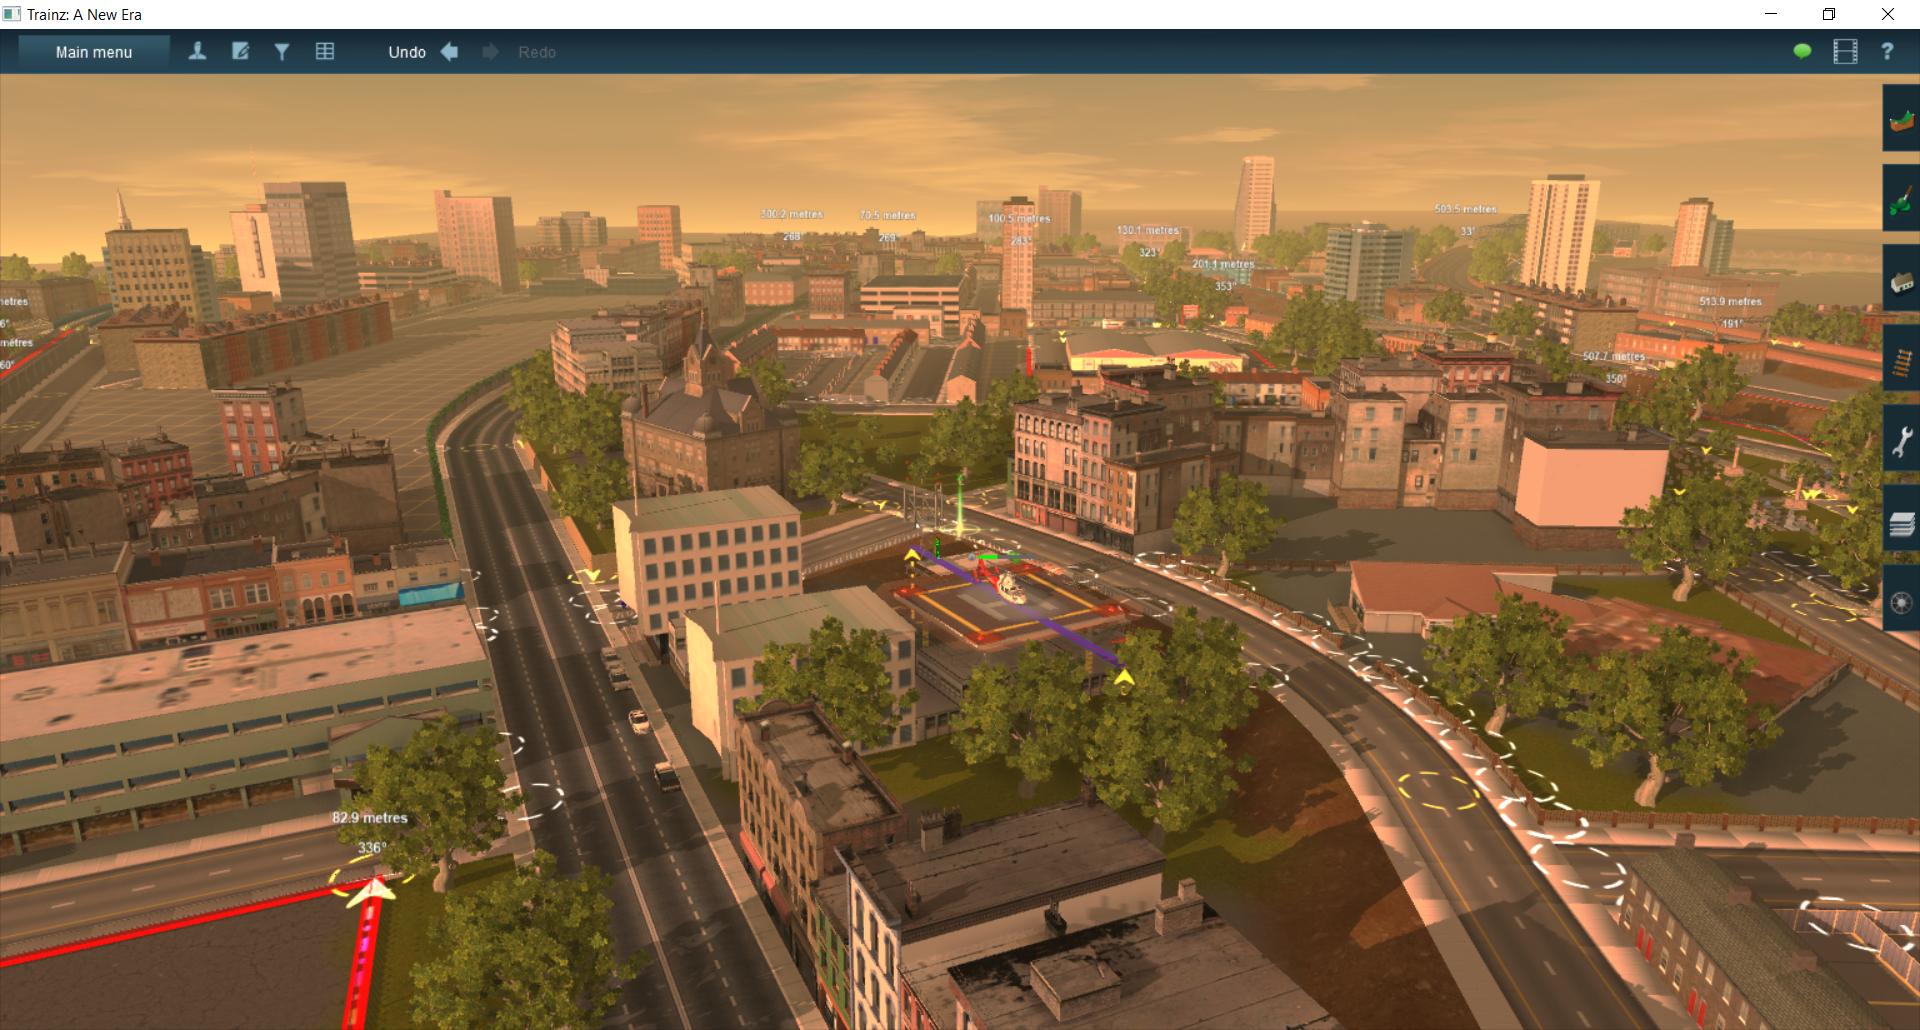Image resolution: width=1920 pixels, height=1030 pixels.
Task: Open the edit note pencil icon
Action: pos(240,51)
